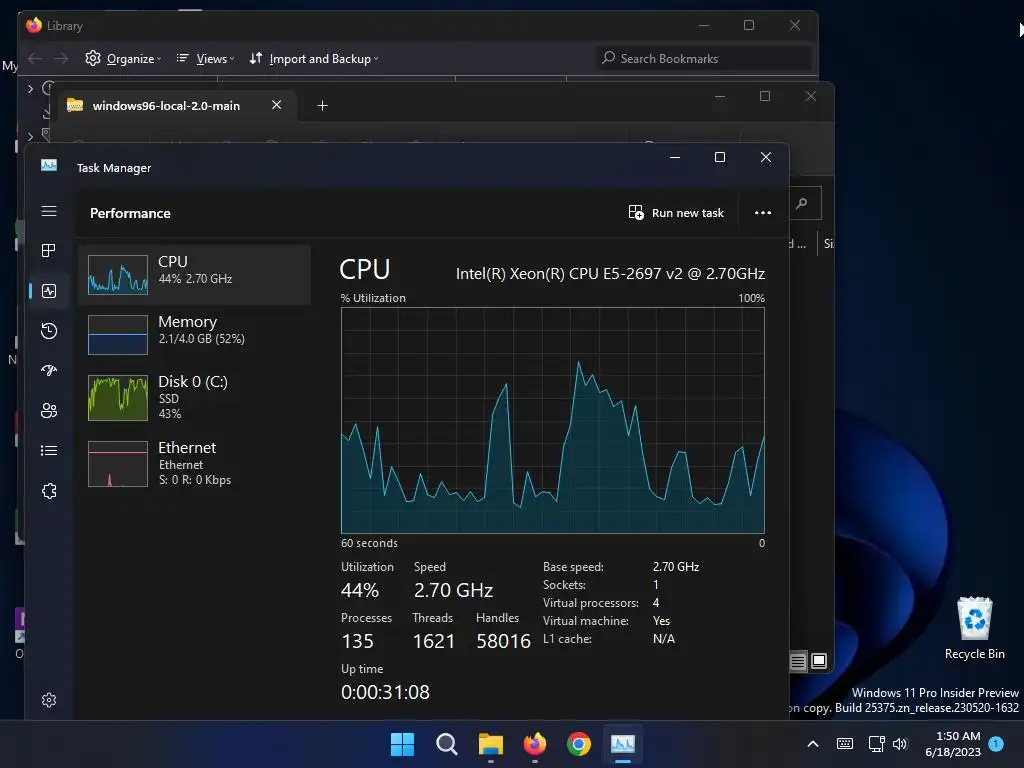
Task: Click Run new task button
Action: pyautogui.click(x=676, y=213)
